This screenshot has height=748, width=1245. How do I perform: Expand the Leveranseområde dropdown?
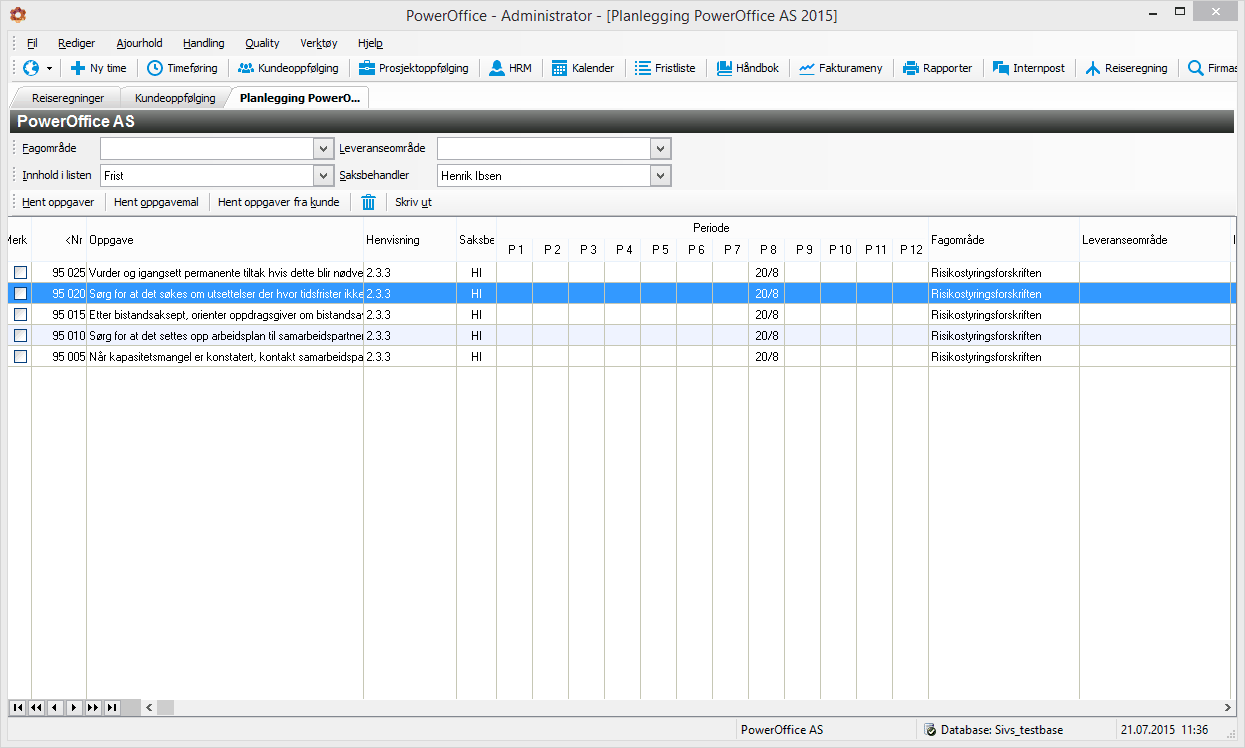pyautogui.click(x=660, y=149)
